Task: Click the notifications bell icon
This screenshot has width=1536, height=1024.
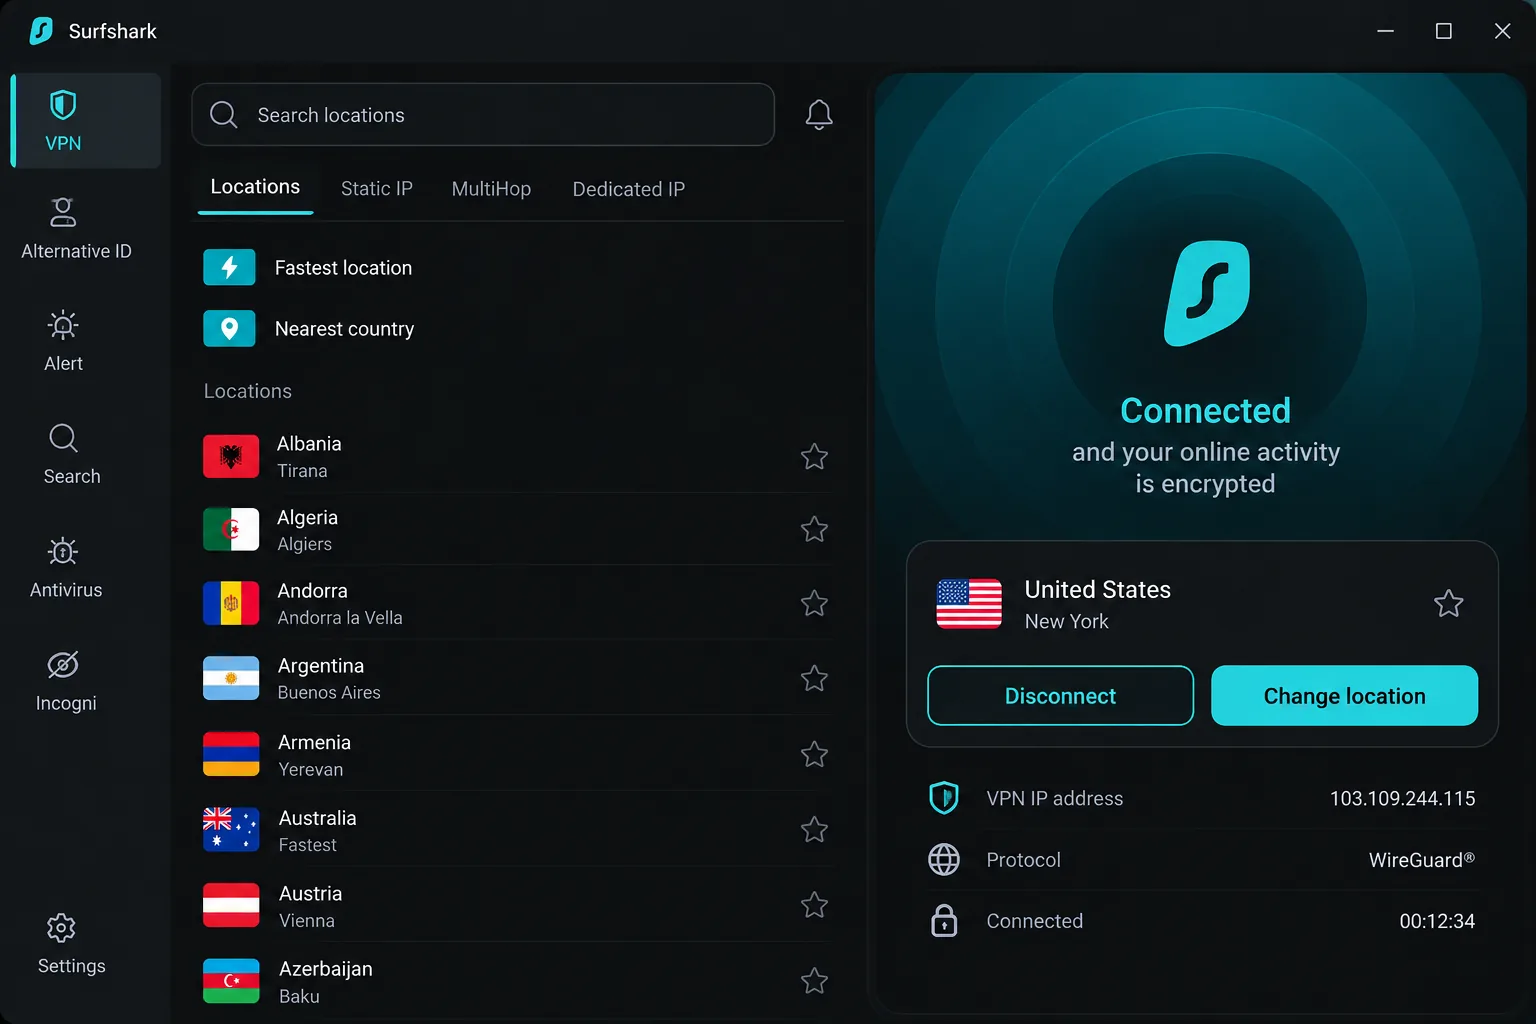Action: click(x=819, y=115)
